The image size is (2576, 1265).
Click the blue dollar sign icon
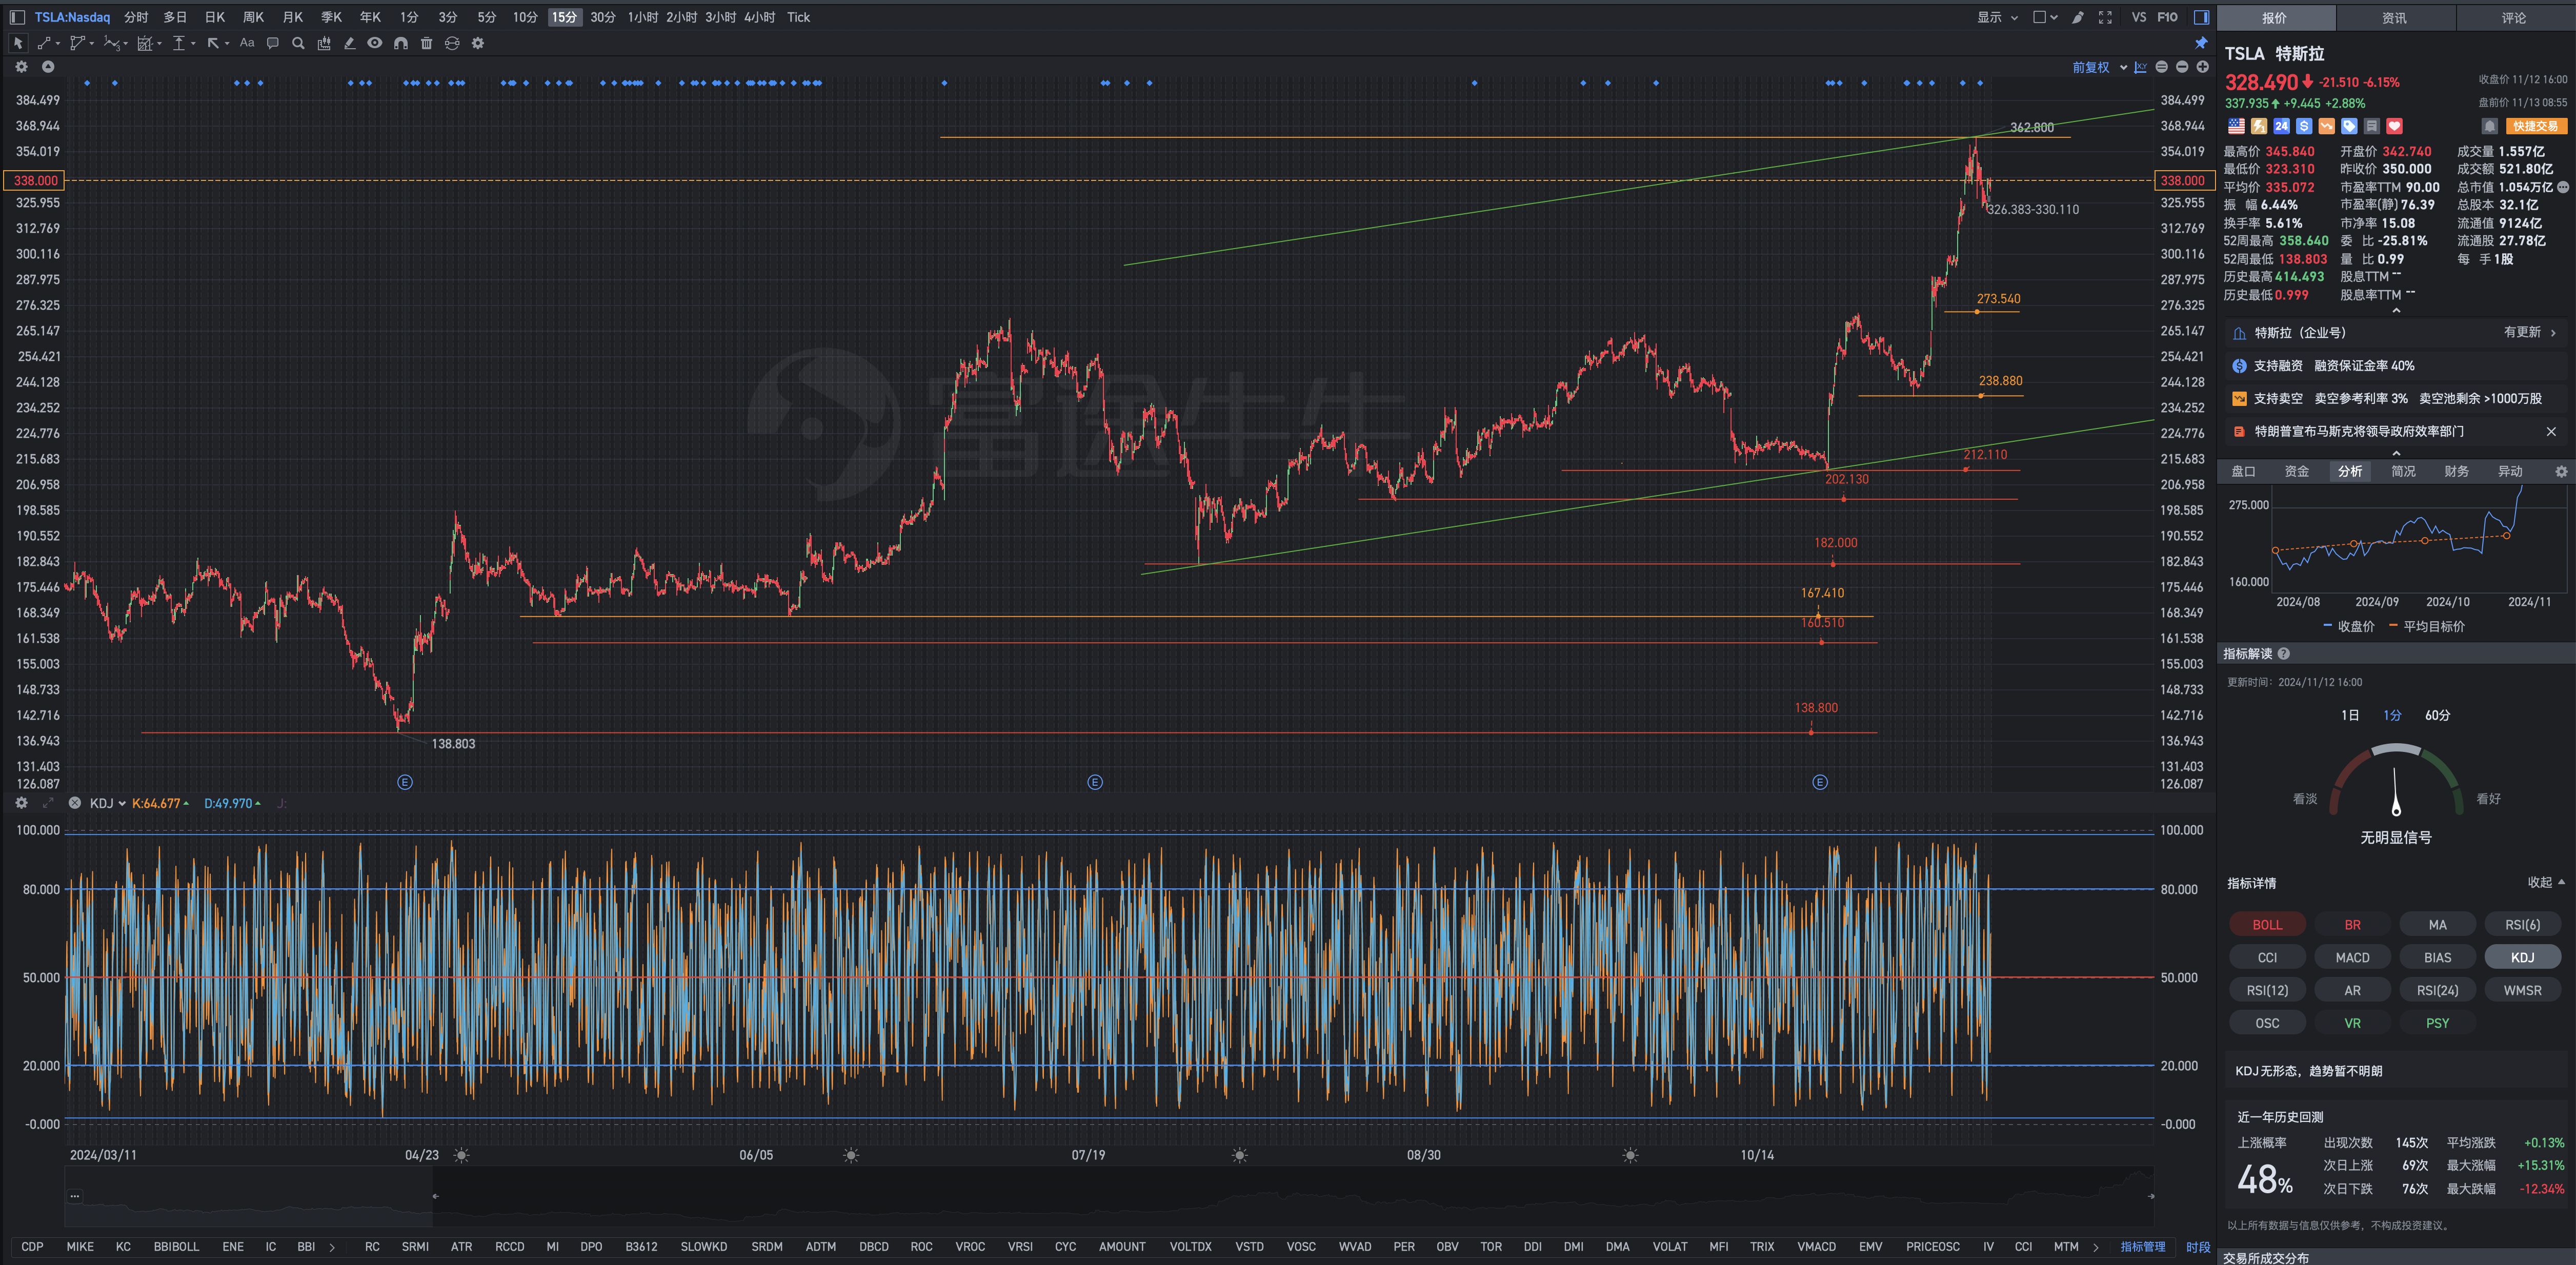click(2304, 126)
